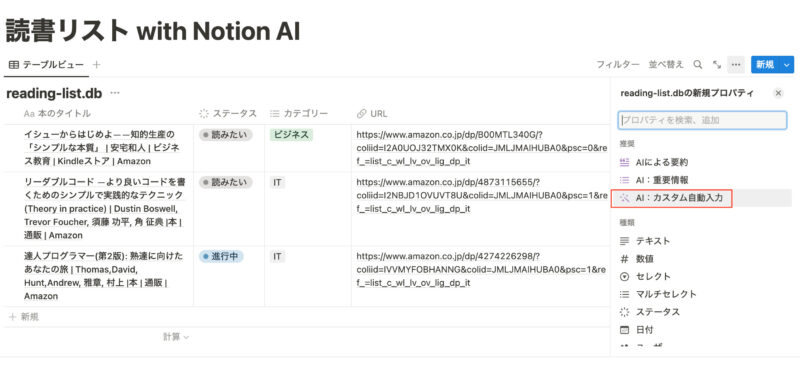Click the ビジネス category tag
The image size is (800, 371).
(x=291, y=135)
